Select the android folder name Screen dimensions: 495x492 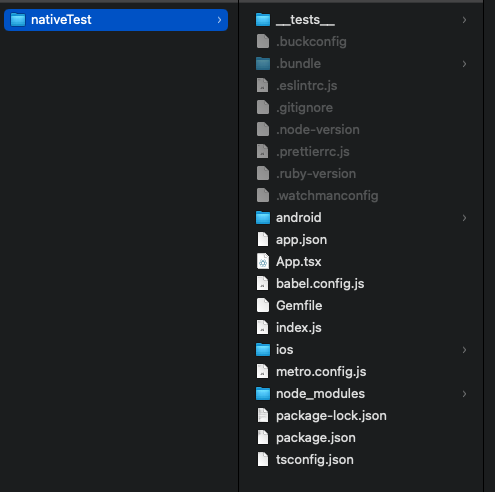[299, 218]
